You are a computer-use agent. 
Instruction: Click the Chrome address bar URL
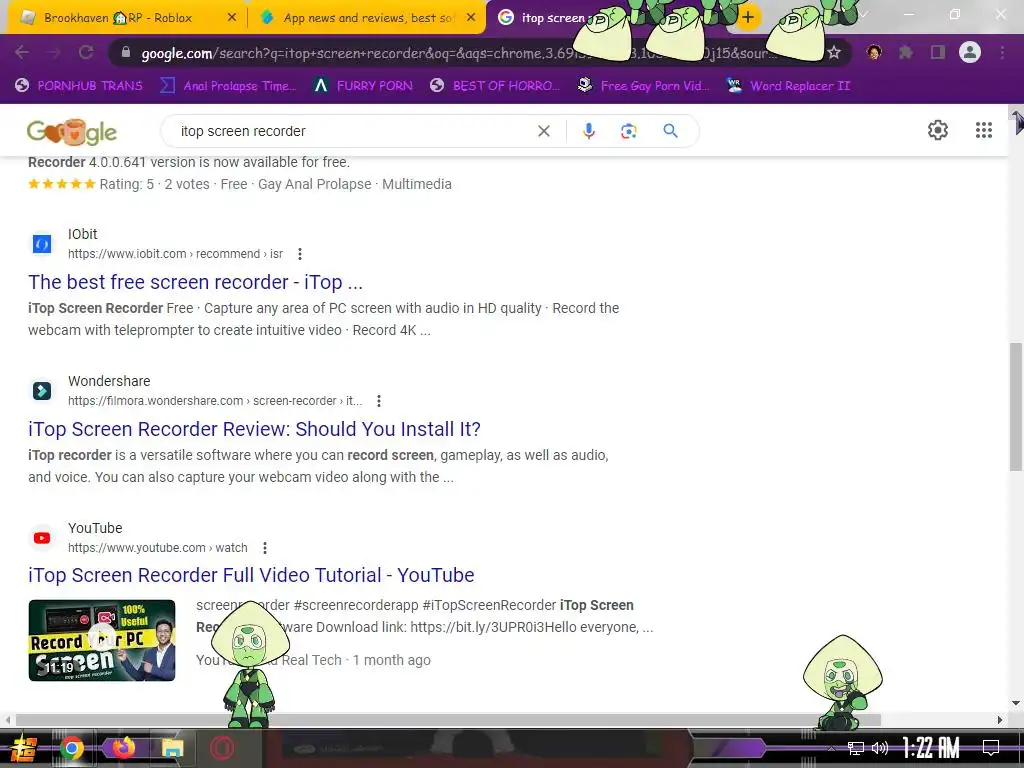click(x=457, y=53)
